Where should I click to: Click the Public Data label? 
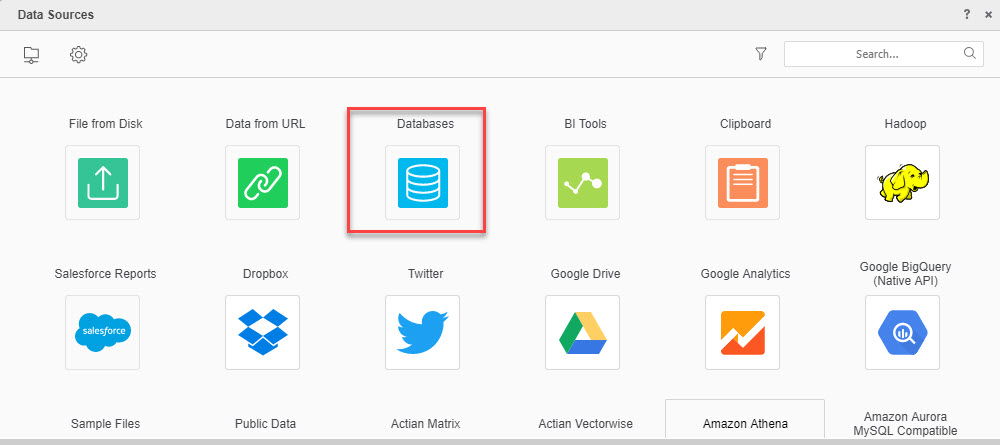265,423
